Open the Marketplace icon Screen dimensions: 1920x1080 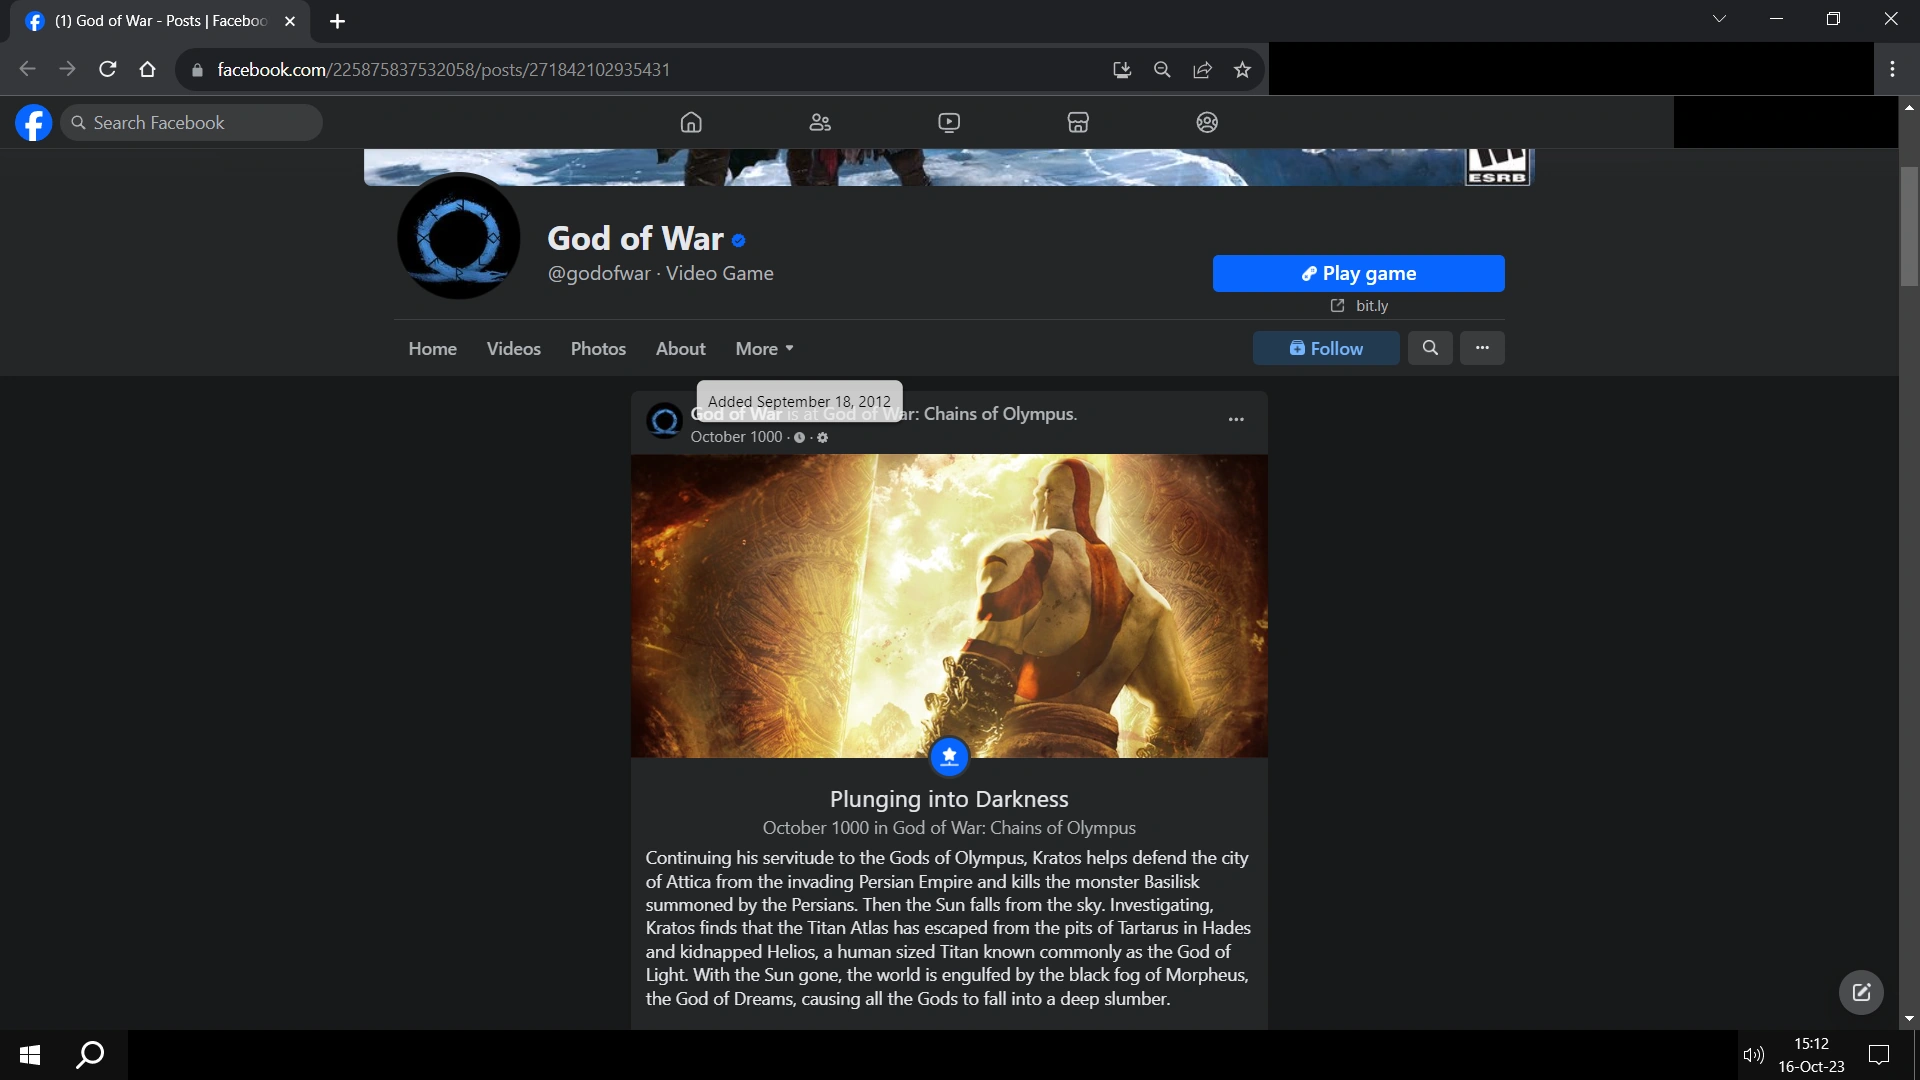click(x=1078, y=122)
